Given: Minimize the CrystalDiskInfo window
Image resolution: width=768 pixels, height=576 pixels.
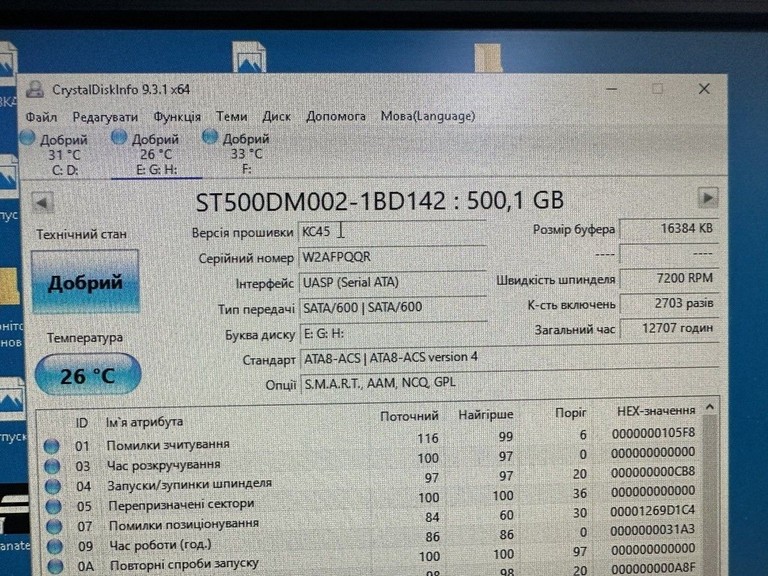Looking at the screenshot, I should (611, 89).
